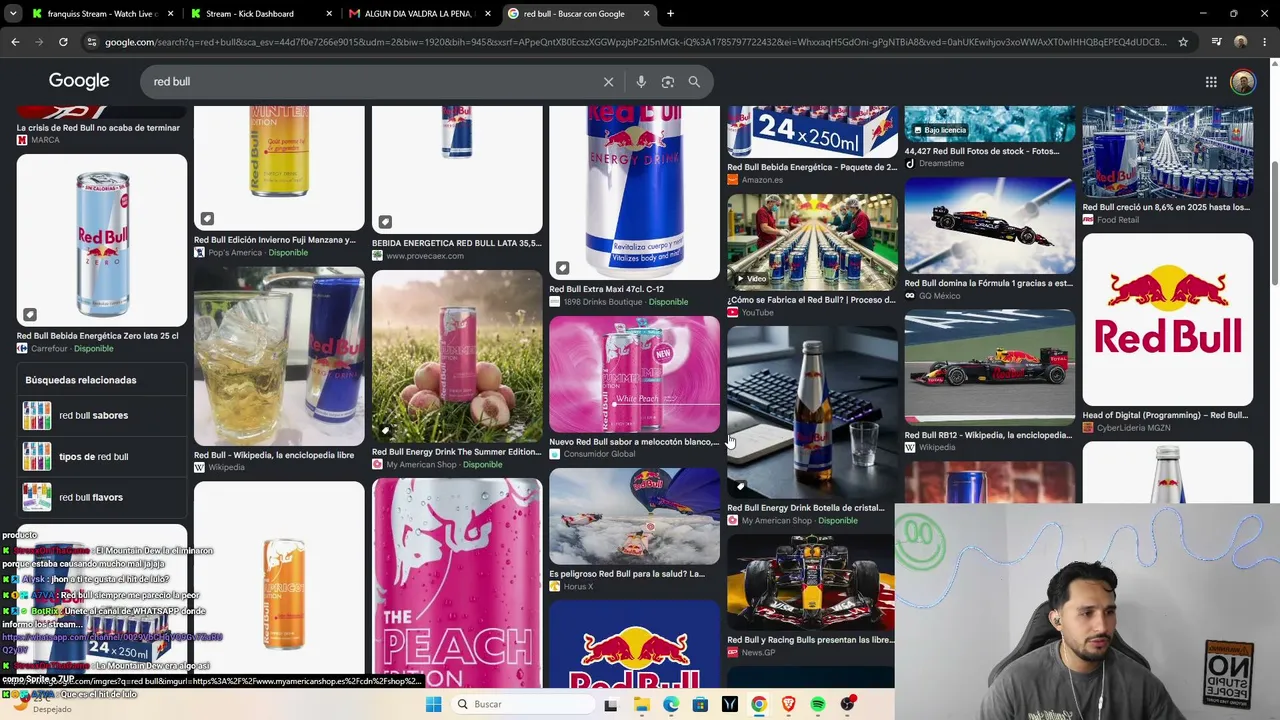Click the 'Amazon.es' source label
The image size is (1280, 720).
[x=762, y=180]
